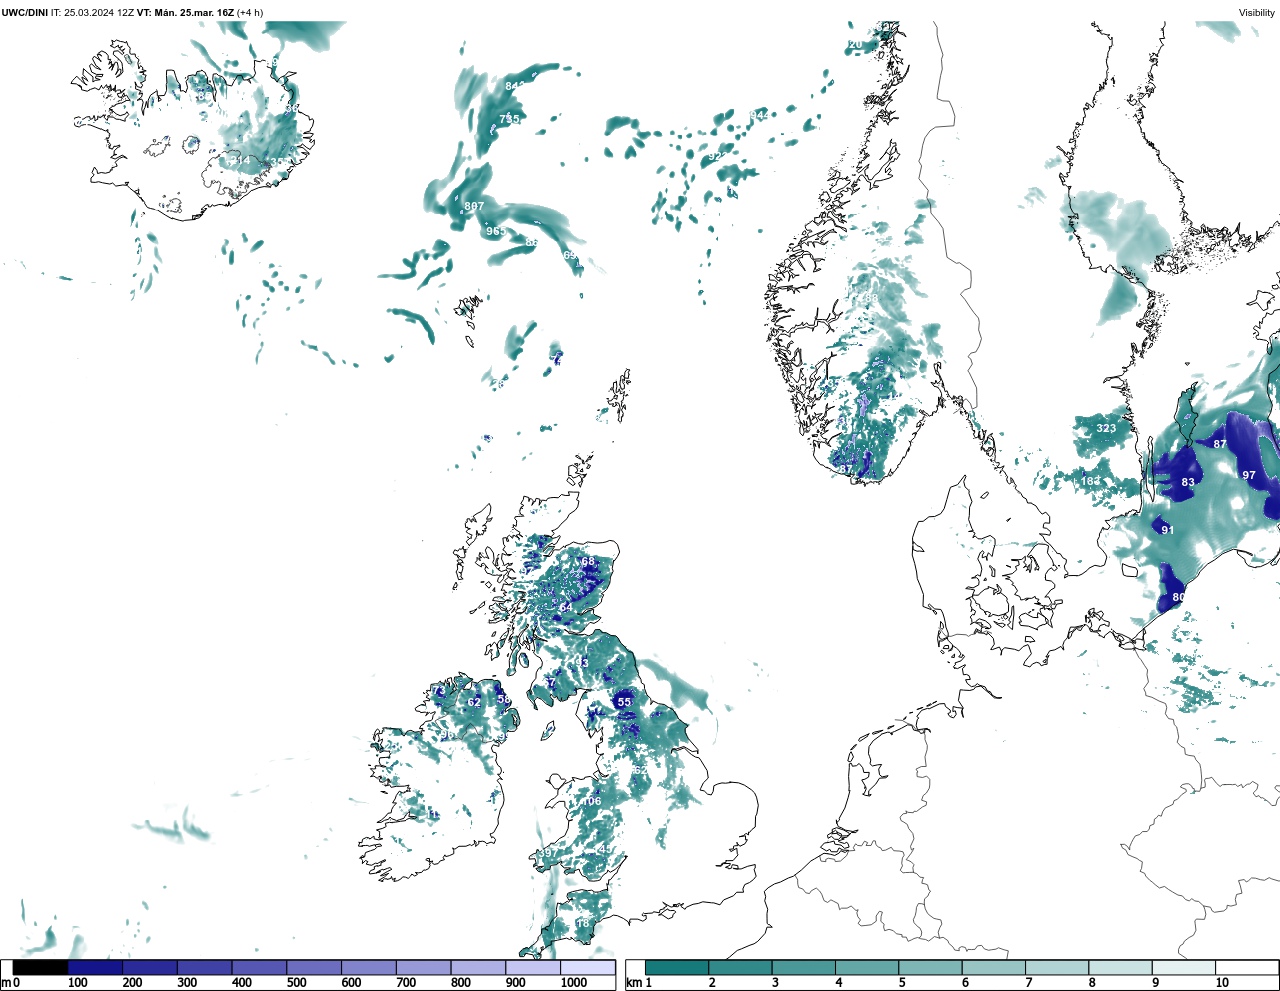1280x991 pixels.
Task: Click the '1000' tick label in the metre legend
Action: click(574, 984)
